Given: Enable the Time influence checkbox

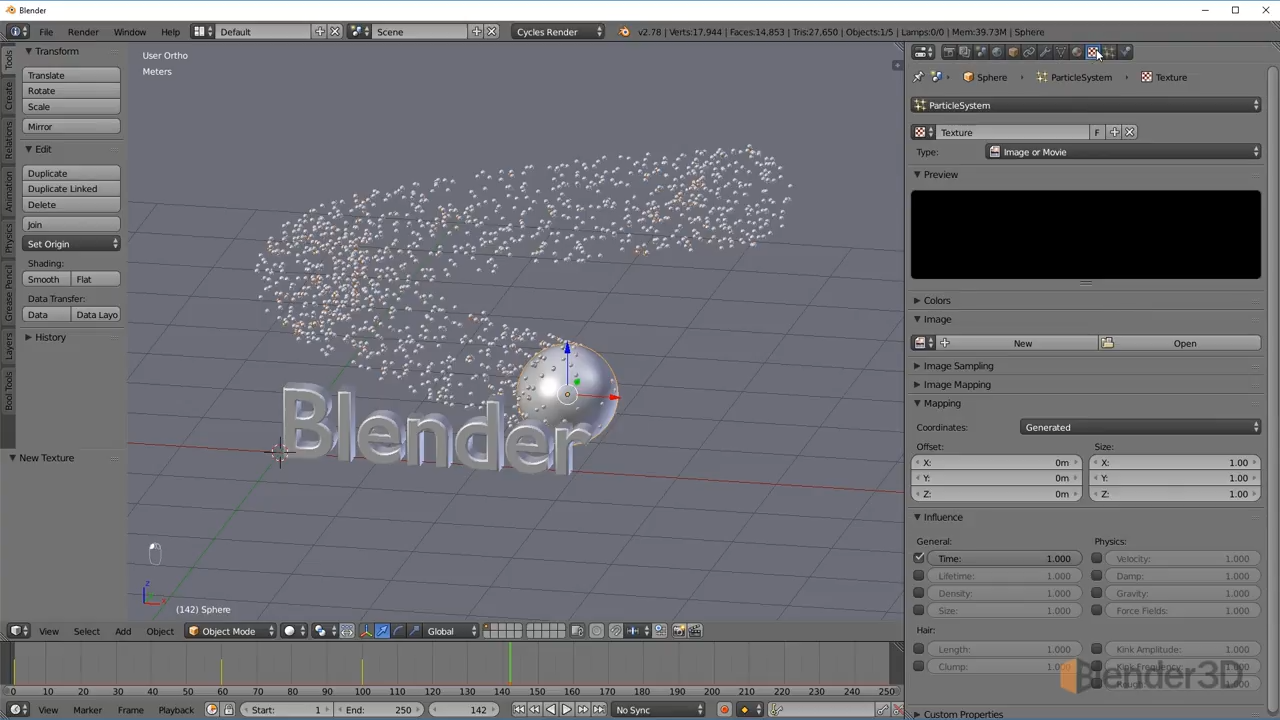Looking at the screenshot, I should click(919, 558).
